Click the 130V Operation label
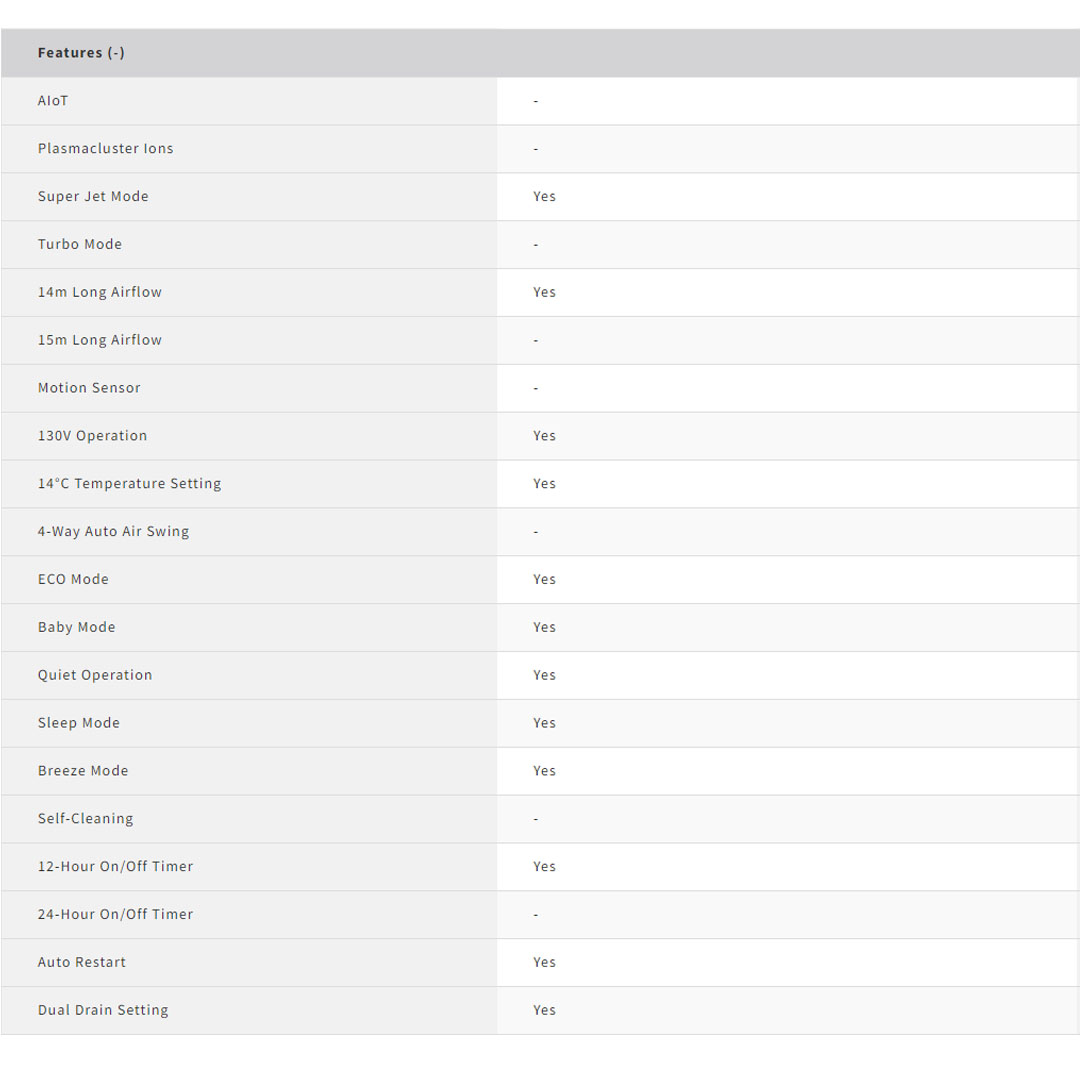The height and width of the screenshot is (1080, 1080). pyautogui.click(x=92, y=436)
